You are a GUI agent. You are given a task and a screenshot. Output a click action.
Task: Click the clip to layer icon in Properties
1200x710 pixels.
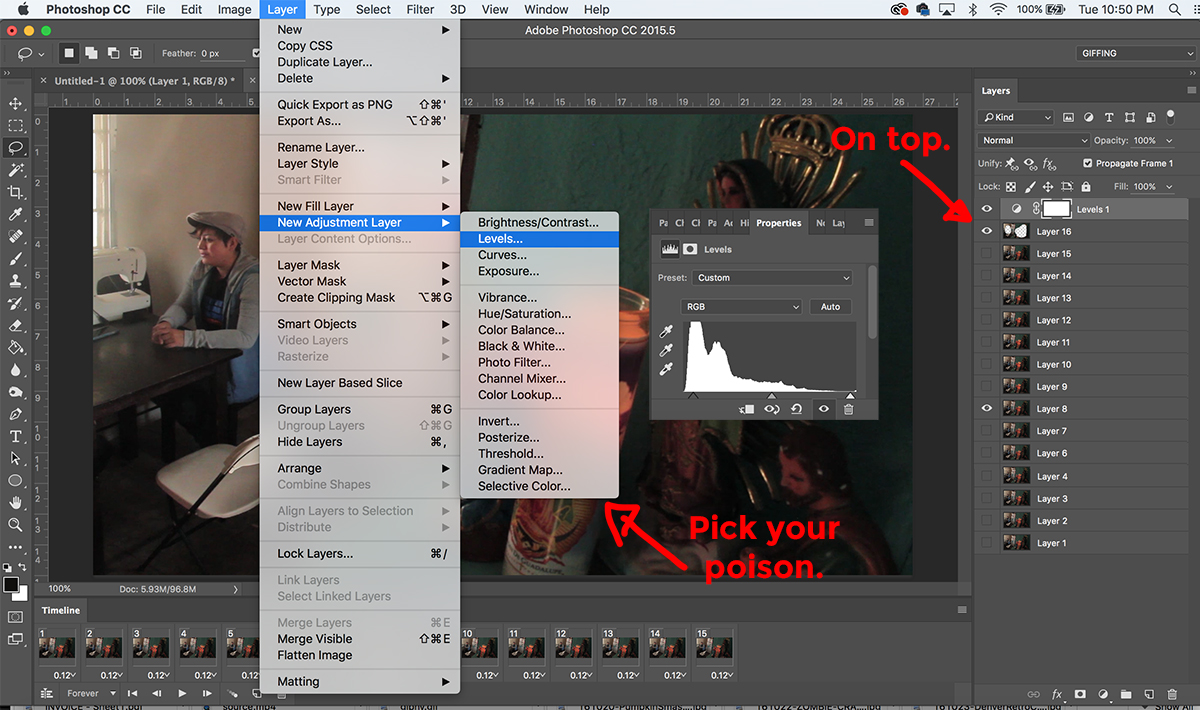pos(746,408)
